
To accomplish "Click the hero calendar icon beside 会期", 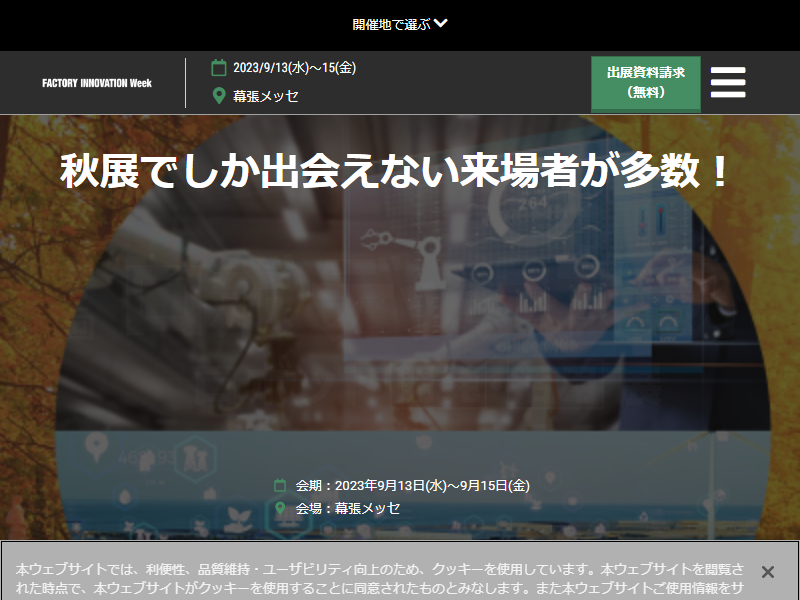I will [x=280, y=485].
